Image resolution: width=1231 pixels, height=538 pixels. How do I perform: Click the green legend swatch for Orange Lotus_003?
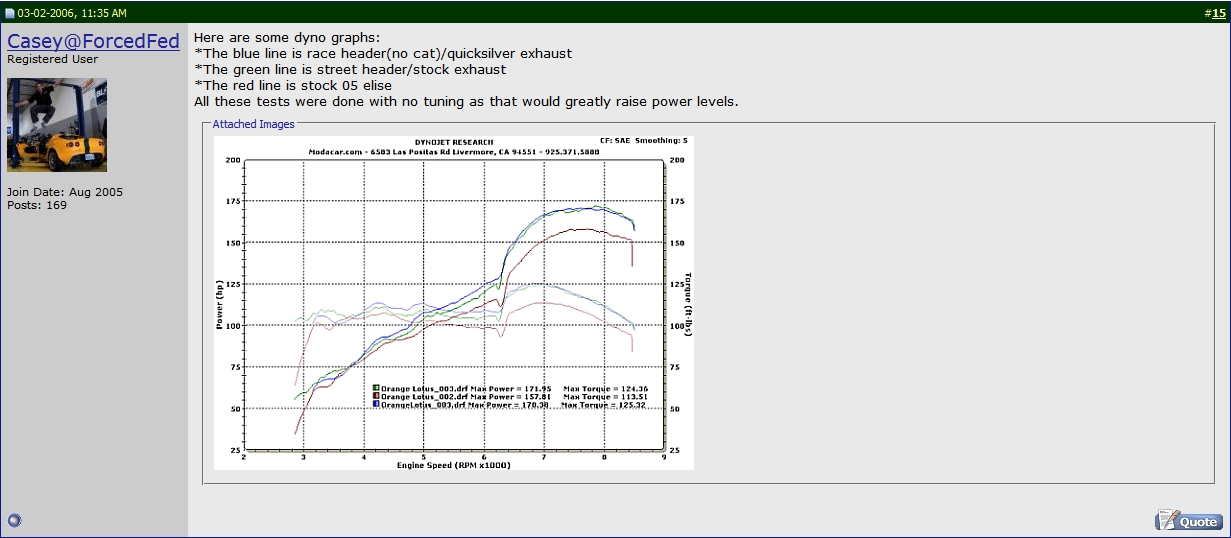tap(375, 388)
